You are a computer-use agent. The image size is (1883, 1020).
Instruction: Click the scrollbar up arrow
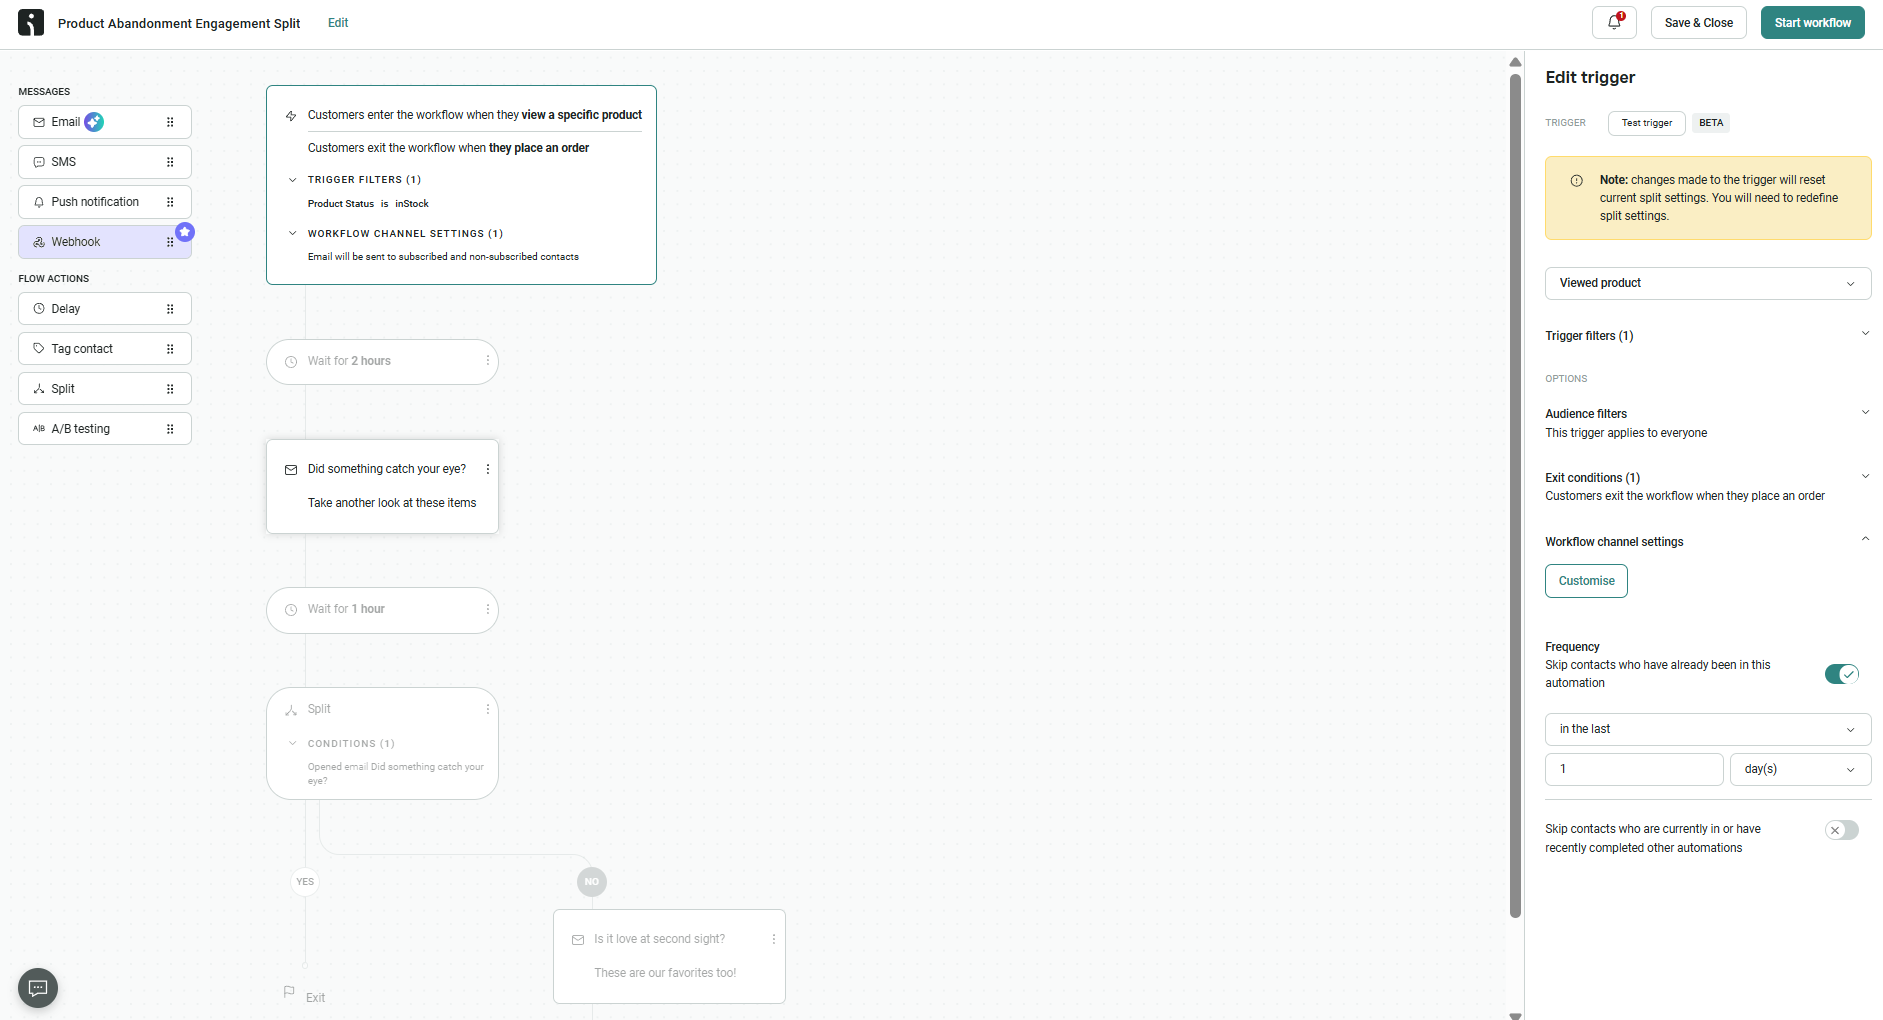click(1515, 62)
